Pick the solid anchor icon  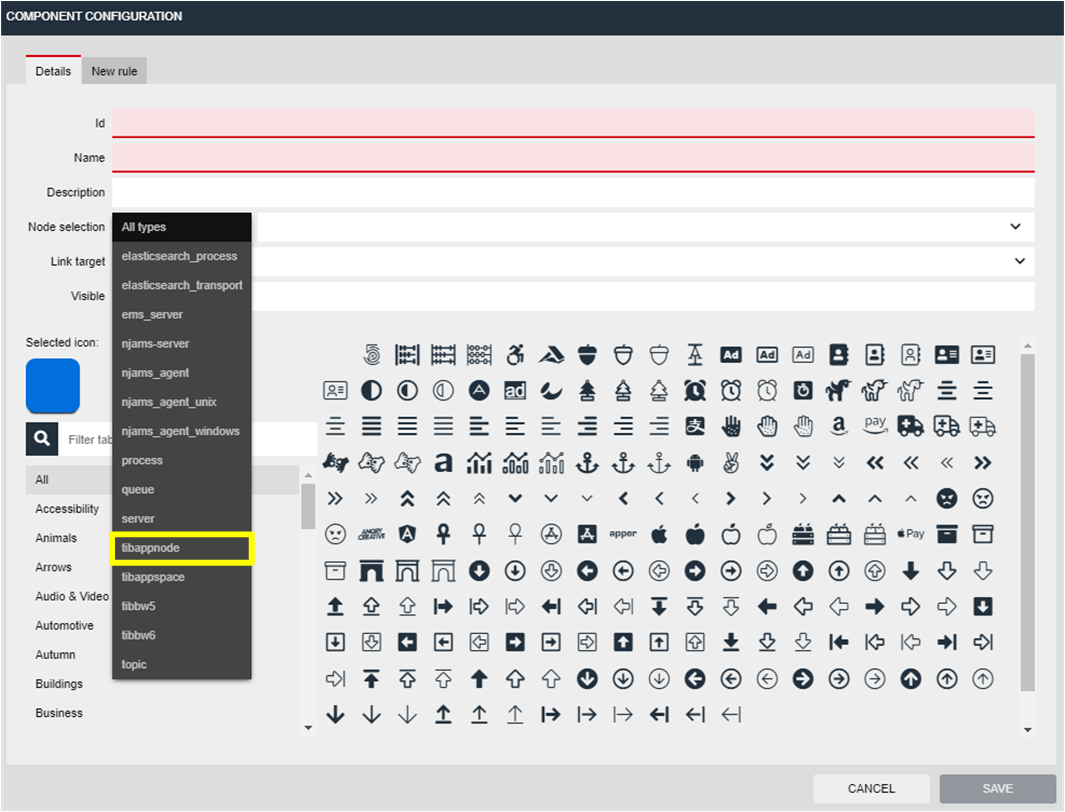pyautogui.click(x=587, y=463)
